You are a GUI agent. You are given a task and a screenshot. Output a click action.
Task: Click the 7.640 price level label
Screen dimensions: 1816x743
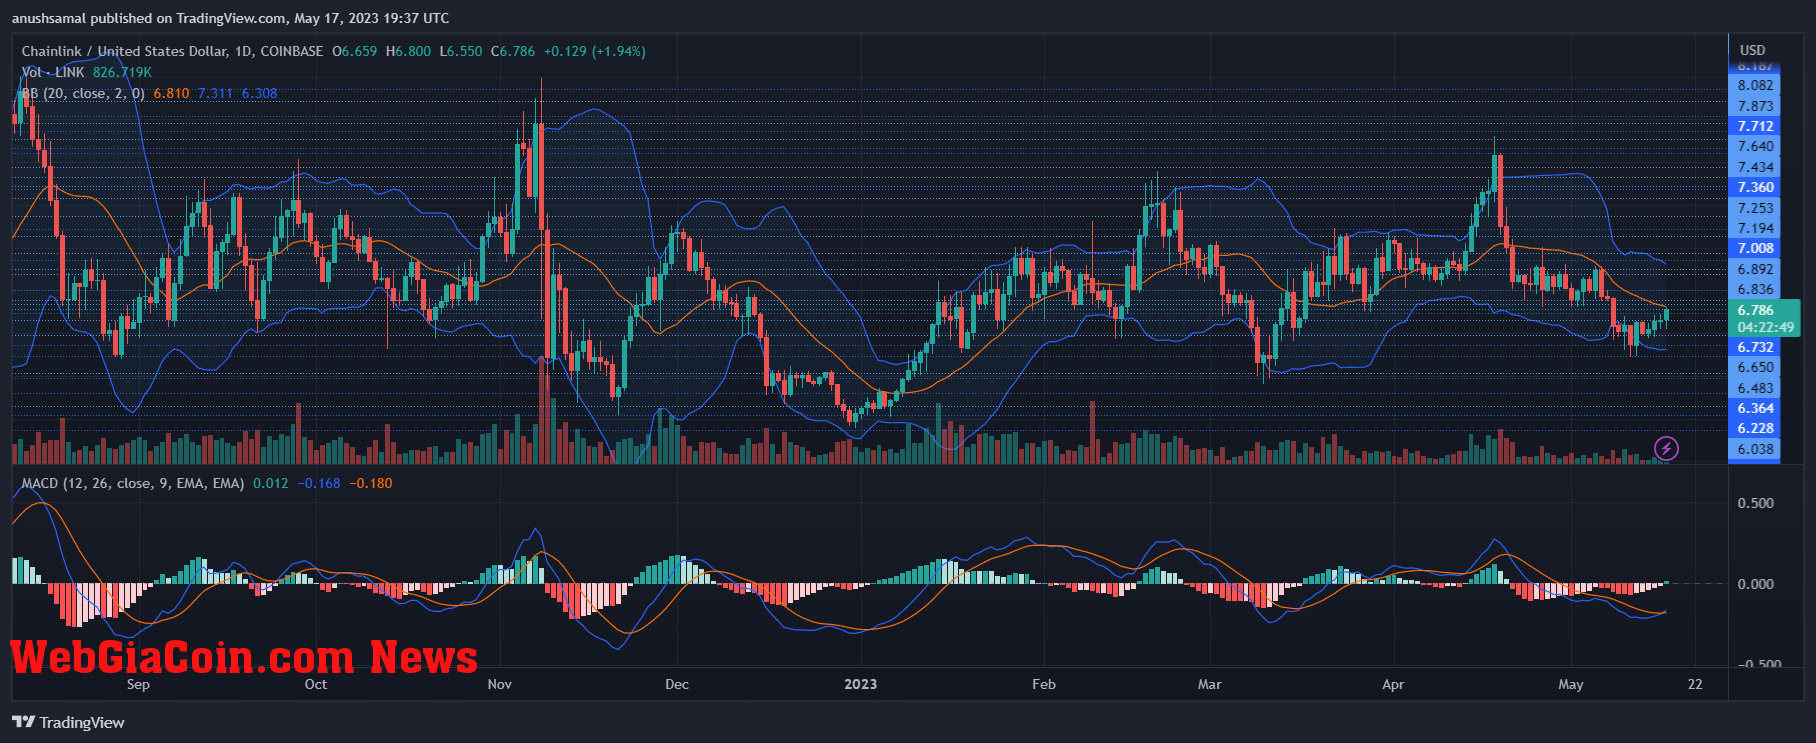click(1756, 146)
